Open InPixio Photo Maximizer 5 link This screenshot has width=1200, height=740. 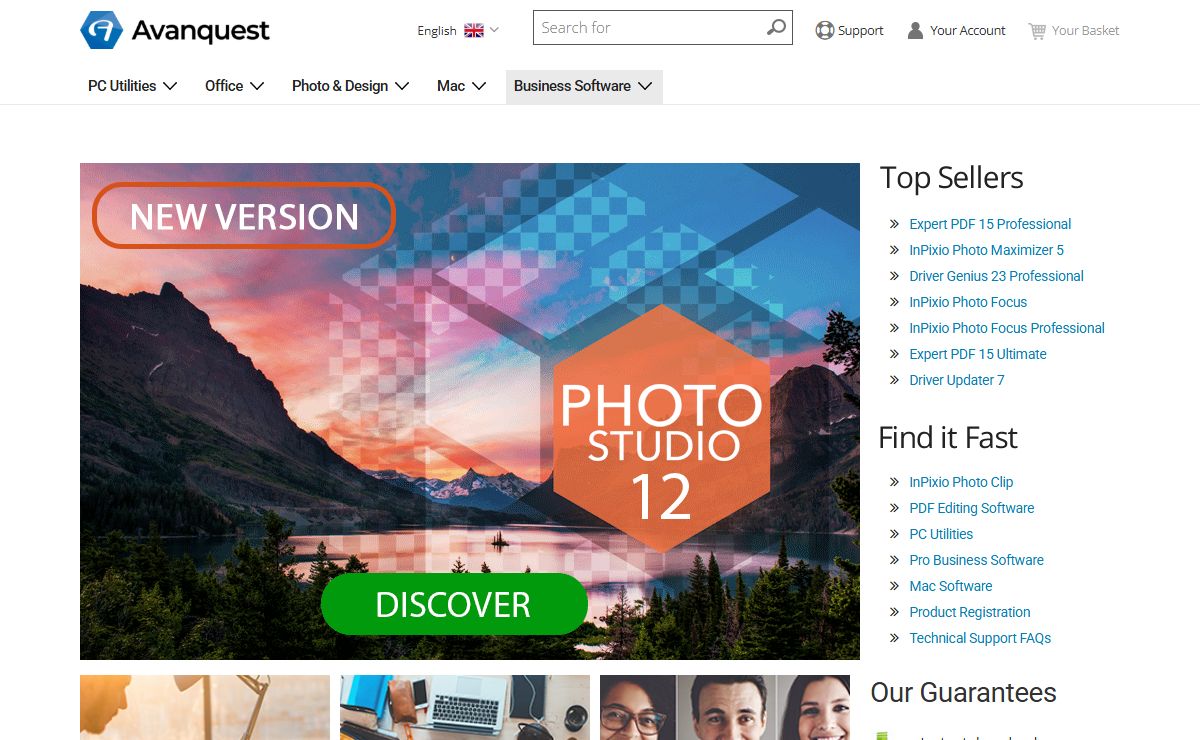coord(986,250)
